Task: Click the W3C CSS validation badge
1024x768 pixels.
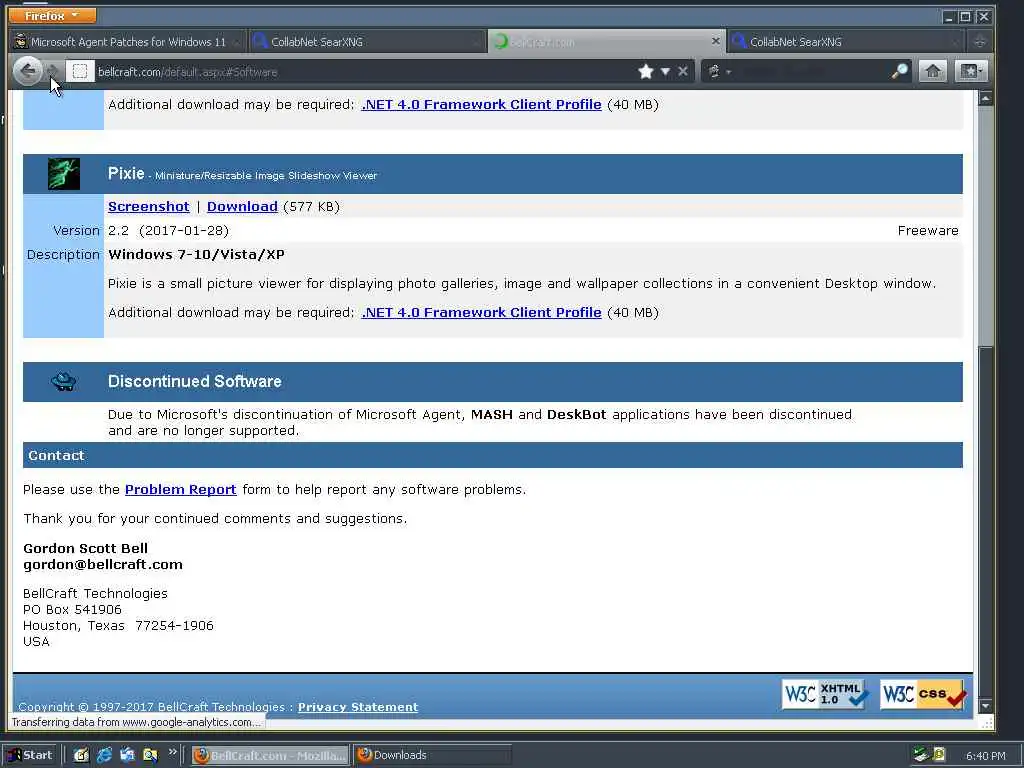Action: point(923,694)
